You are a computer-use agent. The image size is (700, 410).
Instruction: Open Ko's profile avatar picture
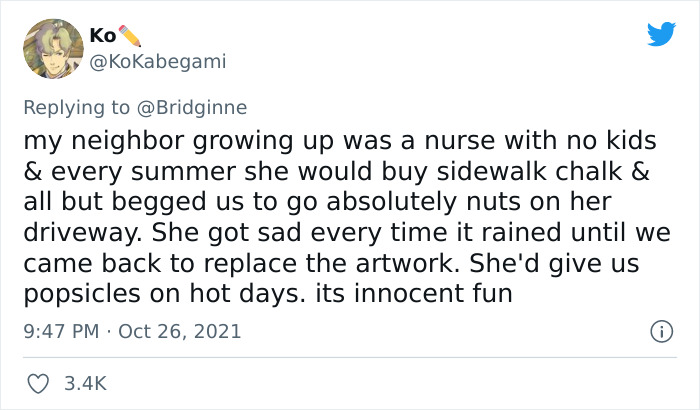[52, 48]
